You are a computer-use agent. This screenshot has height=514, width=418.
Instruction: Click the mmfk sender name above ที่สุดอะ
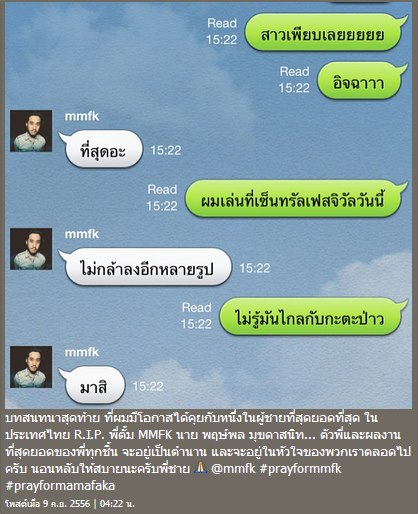tap(82, 116)
